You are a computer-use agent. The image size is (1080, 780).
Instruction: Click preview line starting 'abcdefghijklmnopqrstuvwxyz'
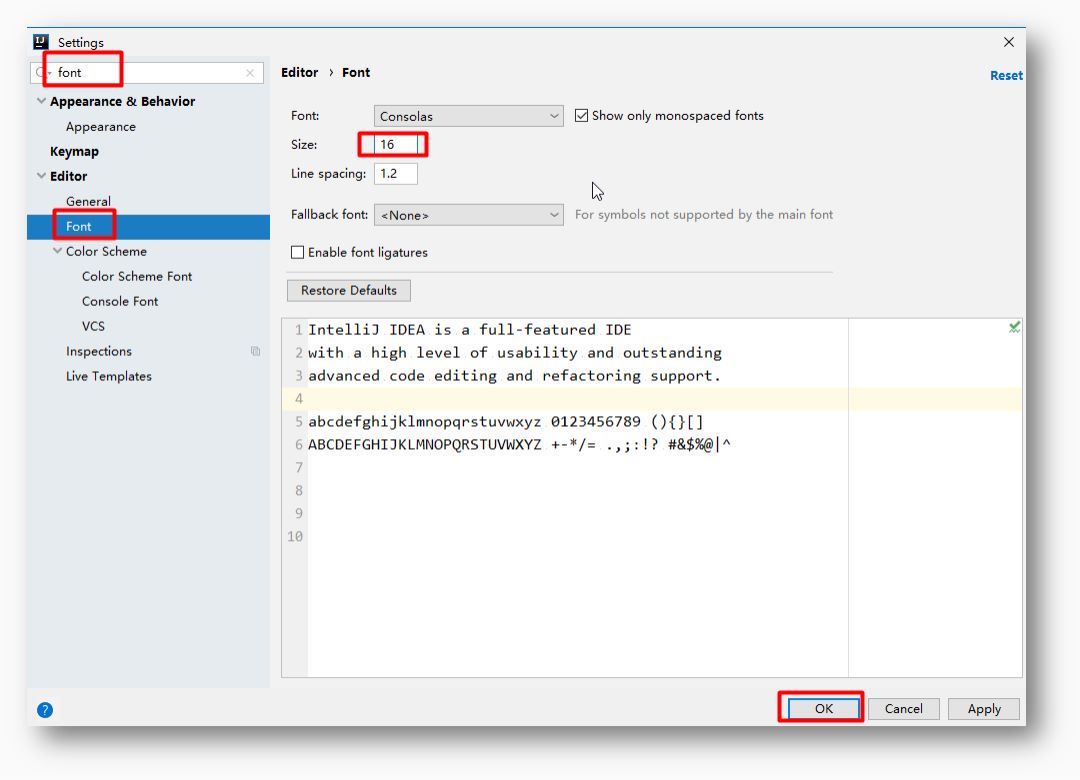[x=506, y=422]
